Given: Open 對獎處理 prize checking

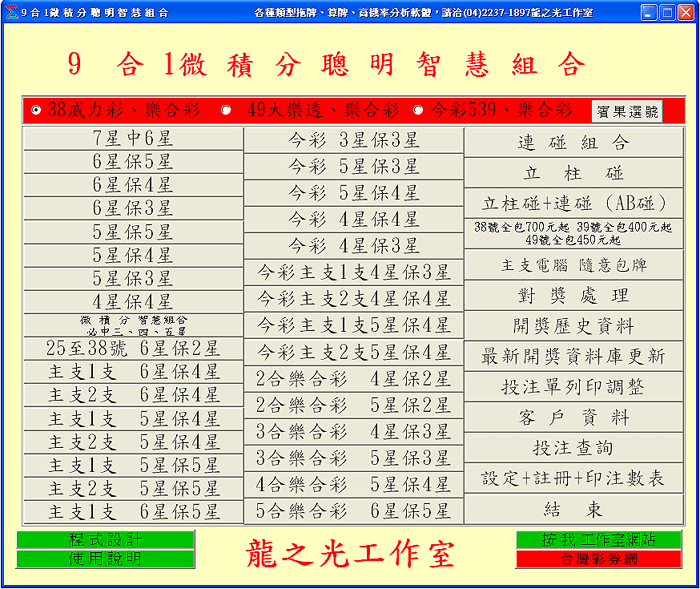Looking at the screenshot, I should click(574, 296).
